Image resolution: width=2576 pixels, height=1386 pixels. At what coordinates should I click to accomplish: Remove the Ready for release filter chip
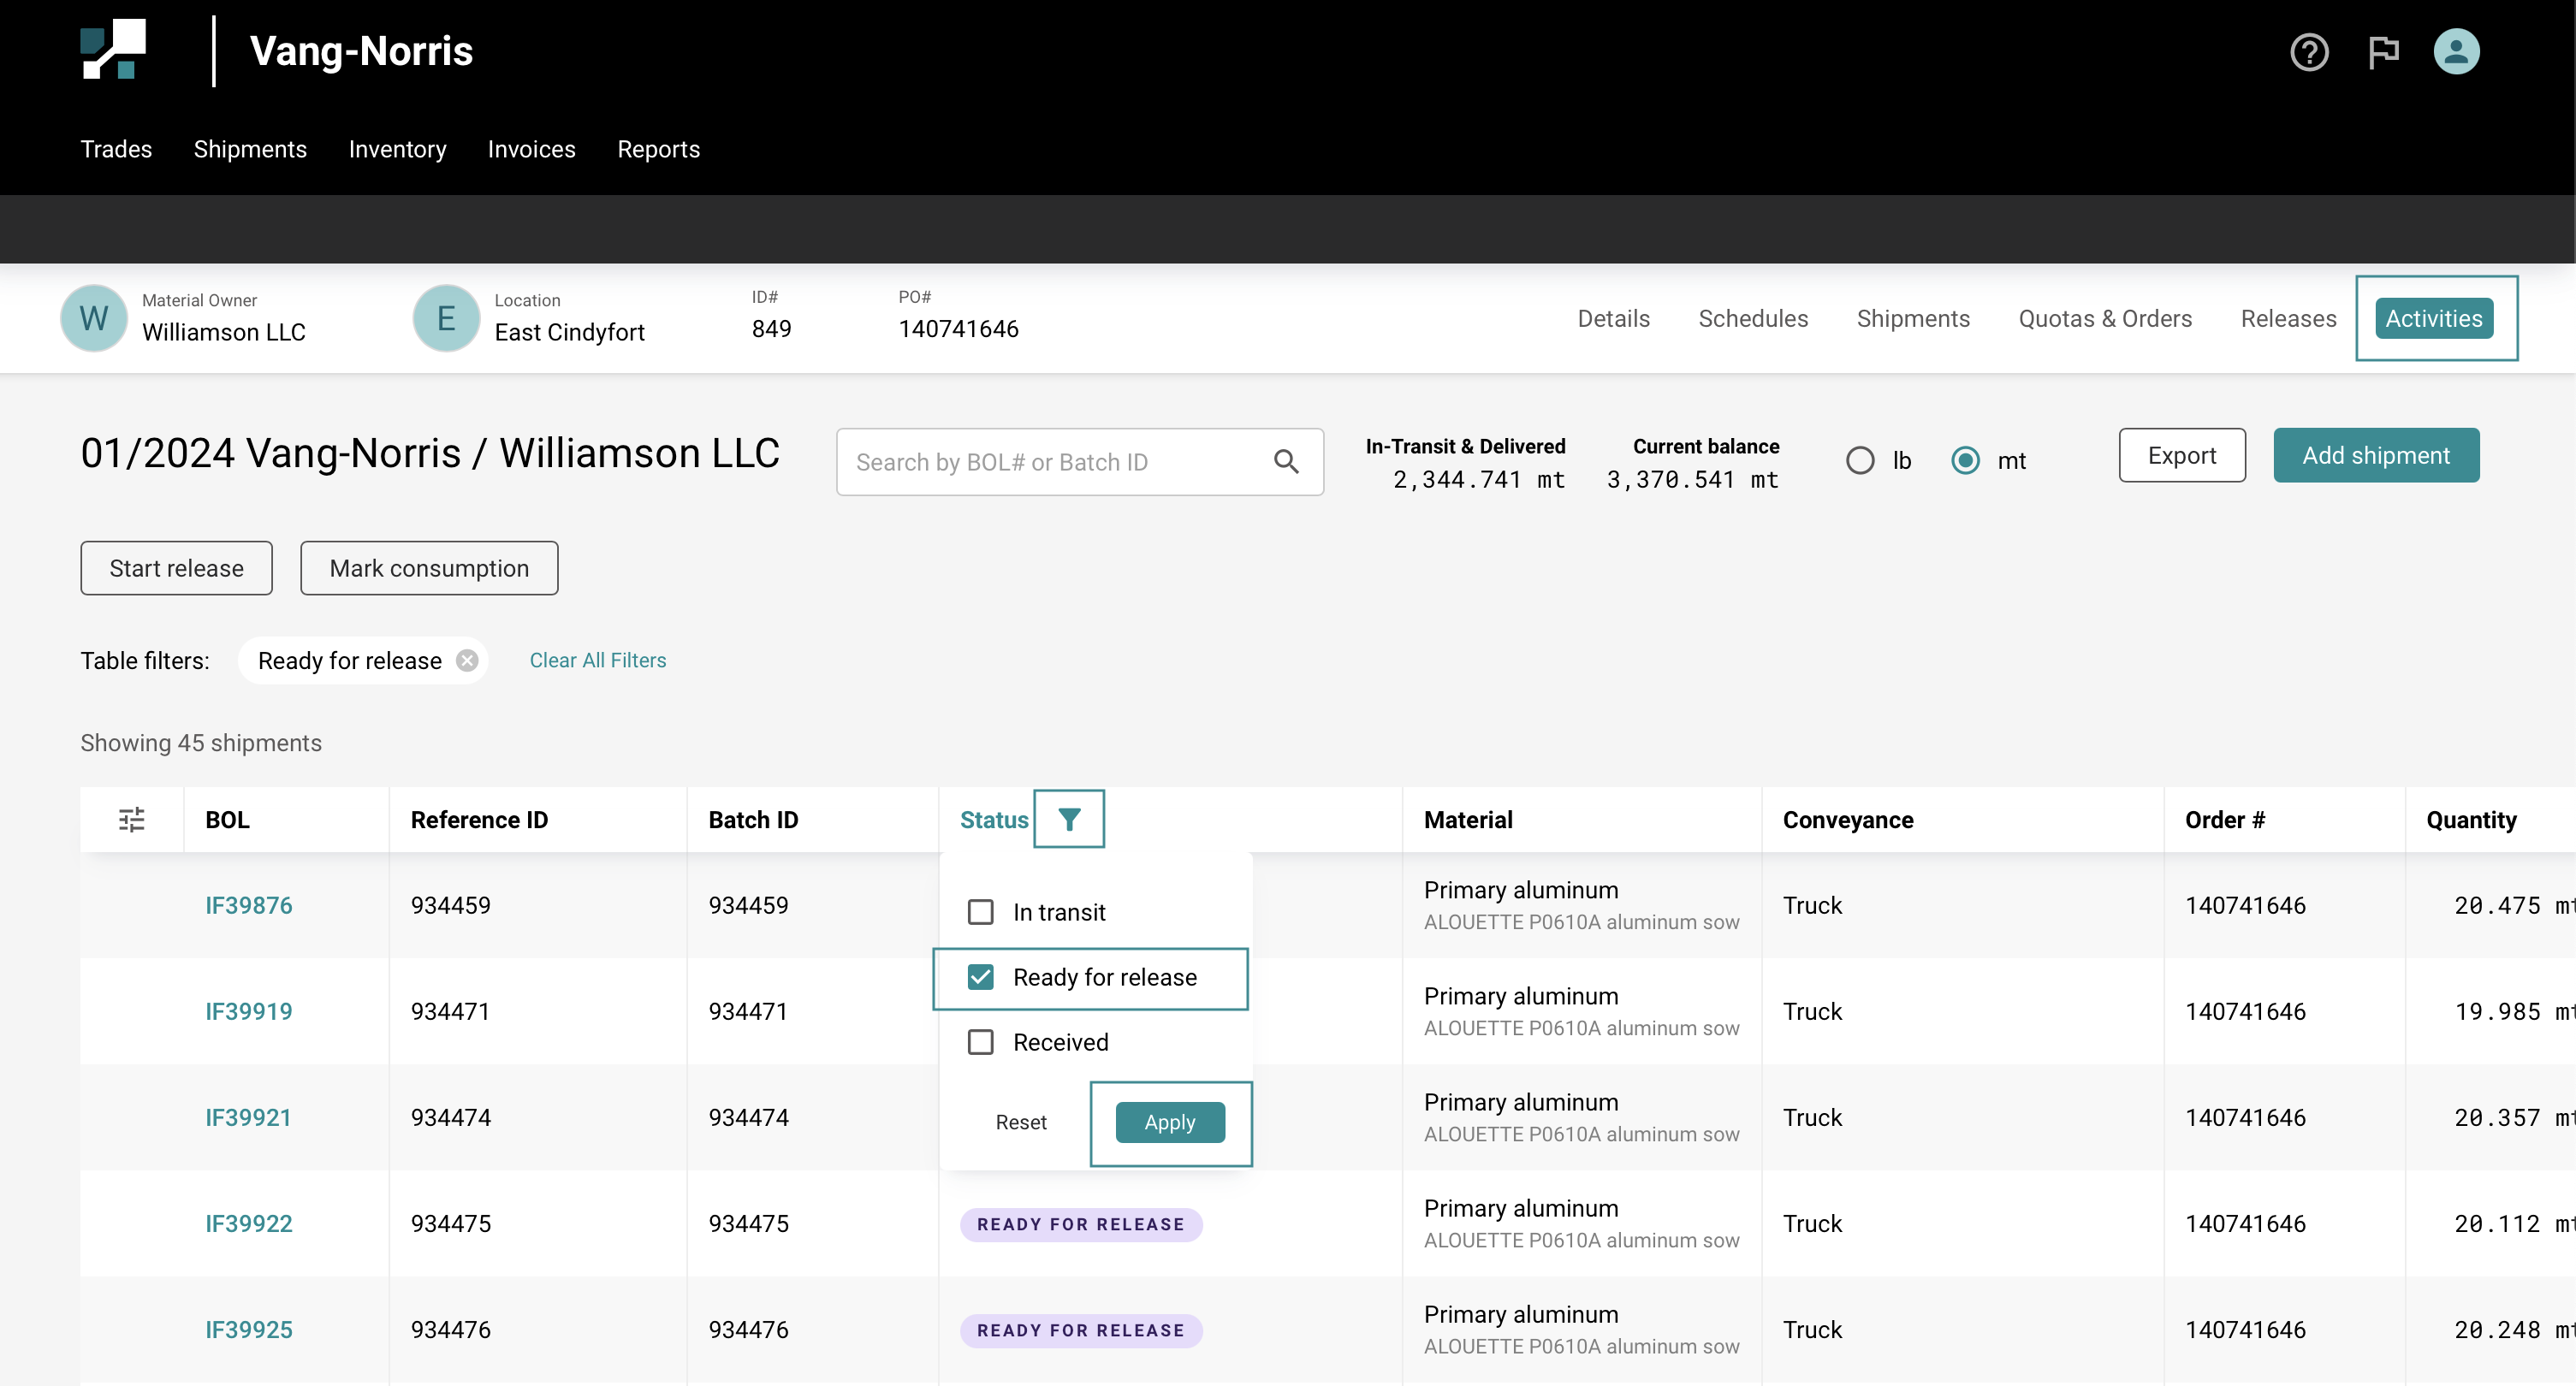coord(467,661)
